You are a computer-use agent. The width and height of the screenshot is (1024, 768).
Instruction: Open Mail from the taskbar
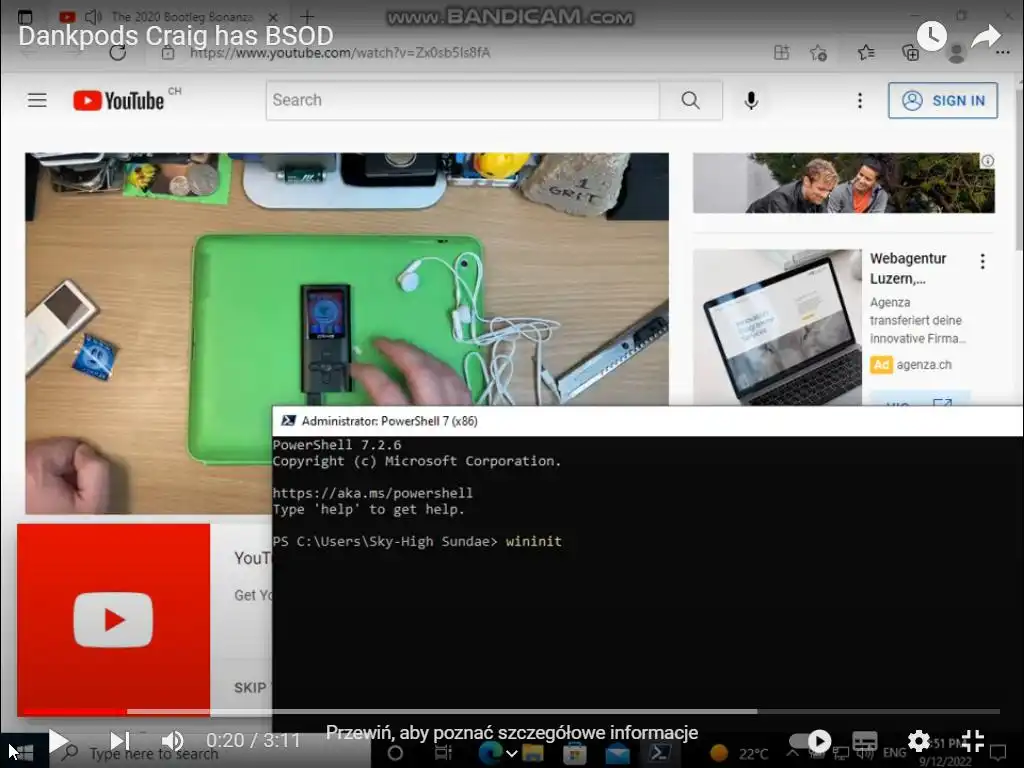(x=616, y=753)
